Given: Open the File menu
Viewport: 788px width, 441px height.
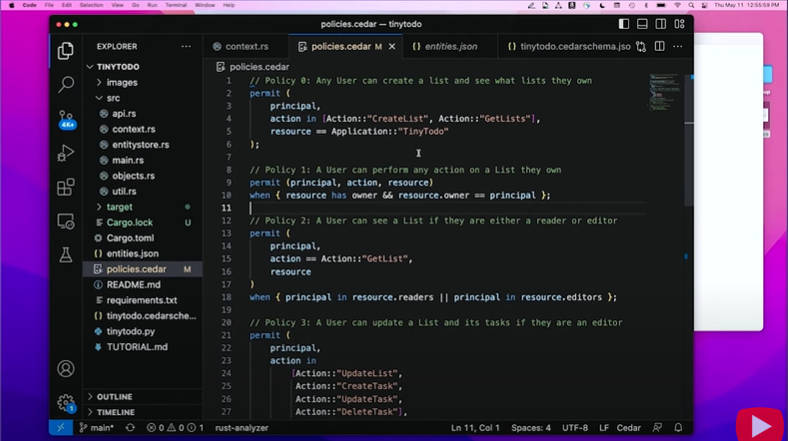Looking at the screenshot, I should click(x=49, y=5).
